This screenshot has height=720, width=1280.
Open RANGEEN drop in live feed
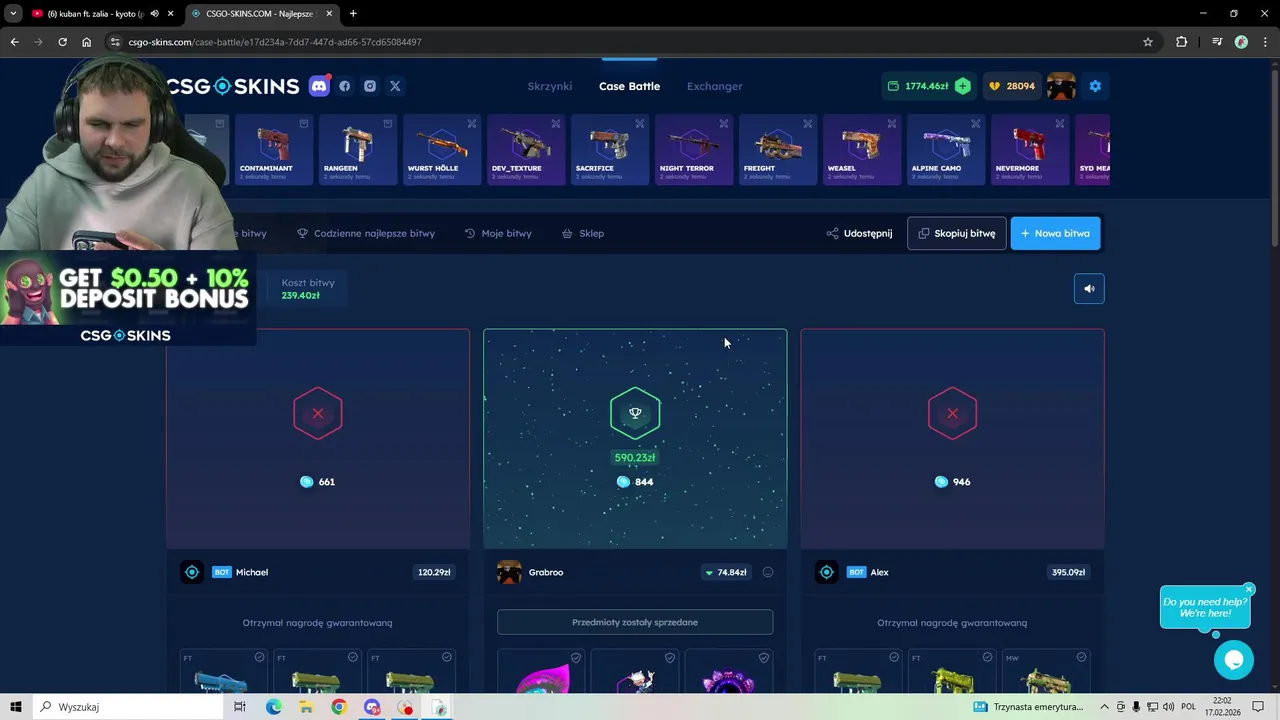point(357,150)
